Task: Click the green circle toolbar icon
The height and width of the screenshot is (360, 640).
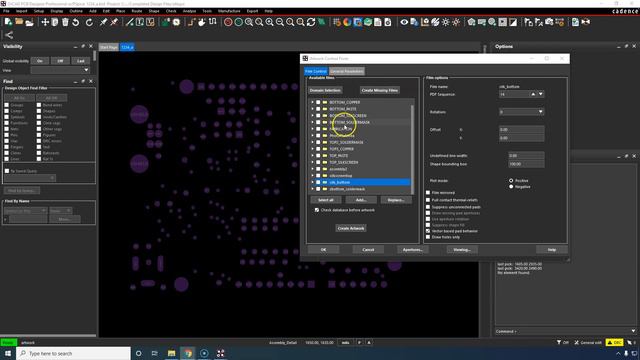Action: (238, 22)
